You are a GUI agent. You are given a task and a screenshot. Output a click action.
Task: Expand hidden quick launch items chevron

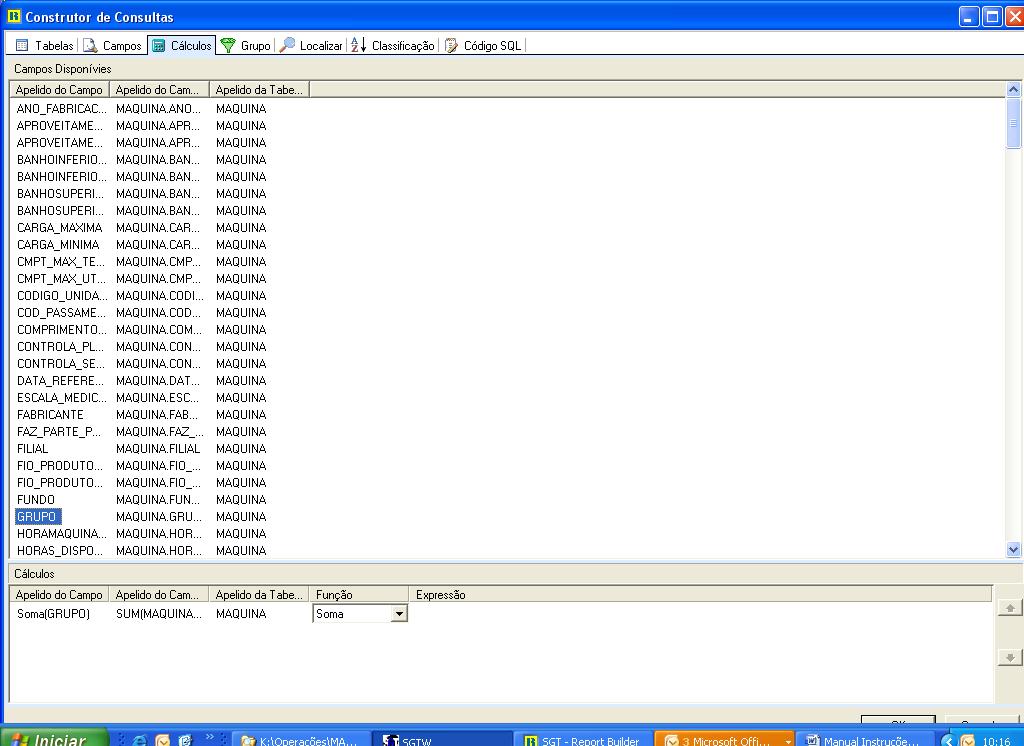coord(211,738)
